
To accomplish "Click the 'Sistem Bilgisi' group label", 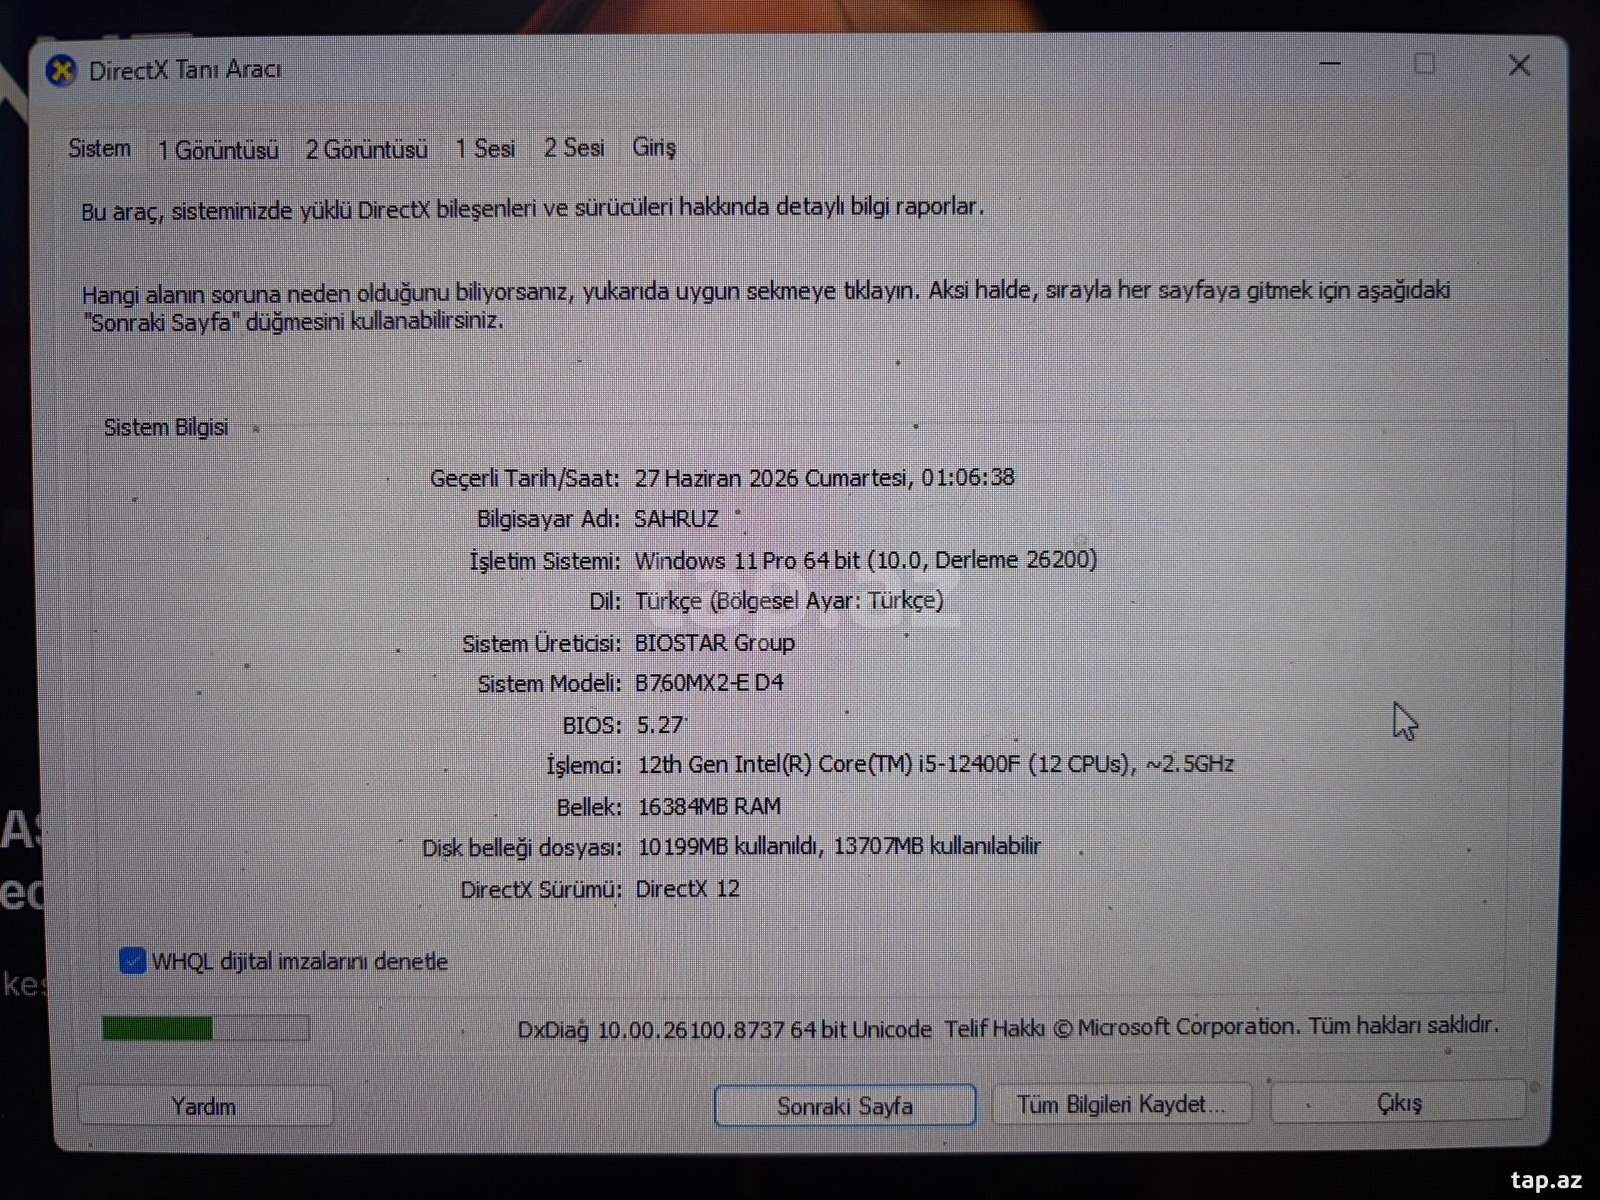I will pos(166,427).
